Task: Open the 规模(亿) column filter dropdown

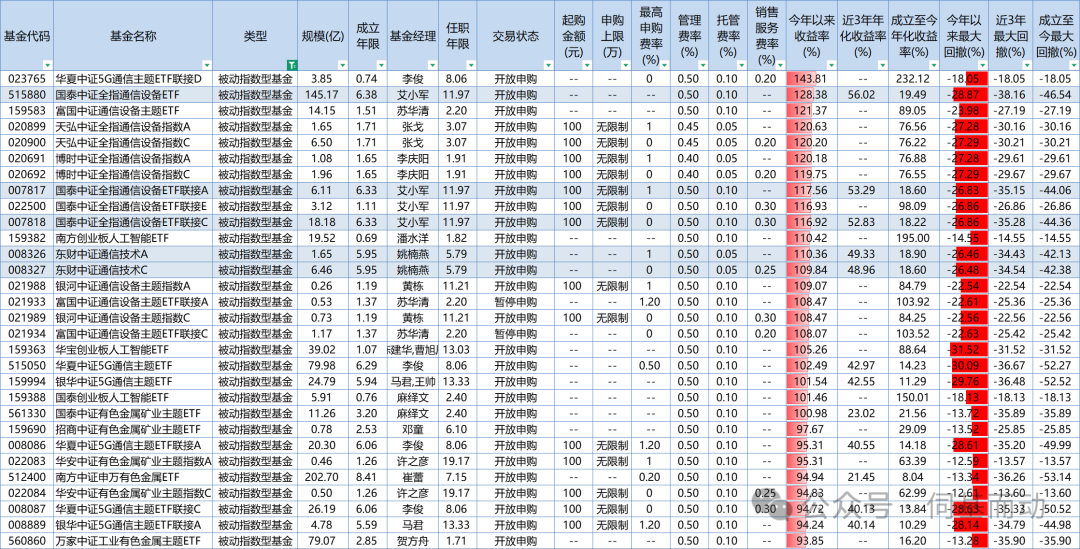Action: click(x=340, y=65)
